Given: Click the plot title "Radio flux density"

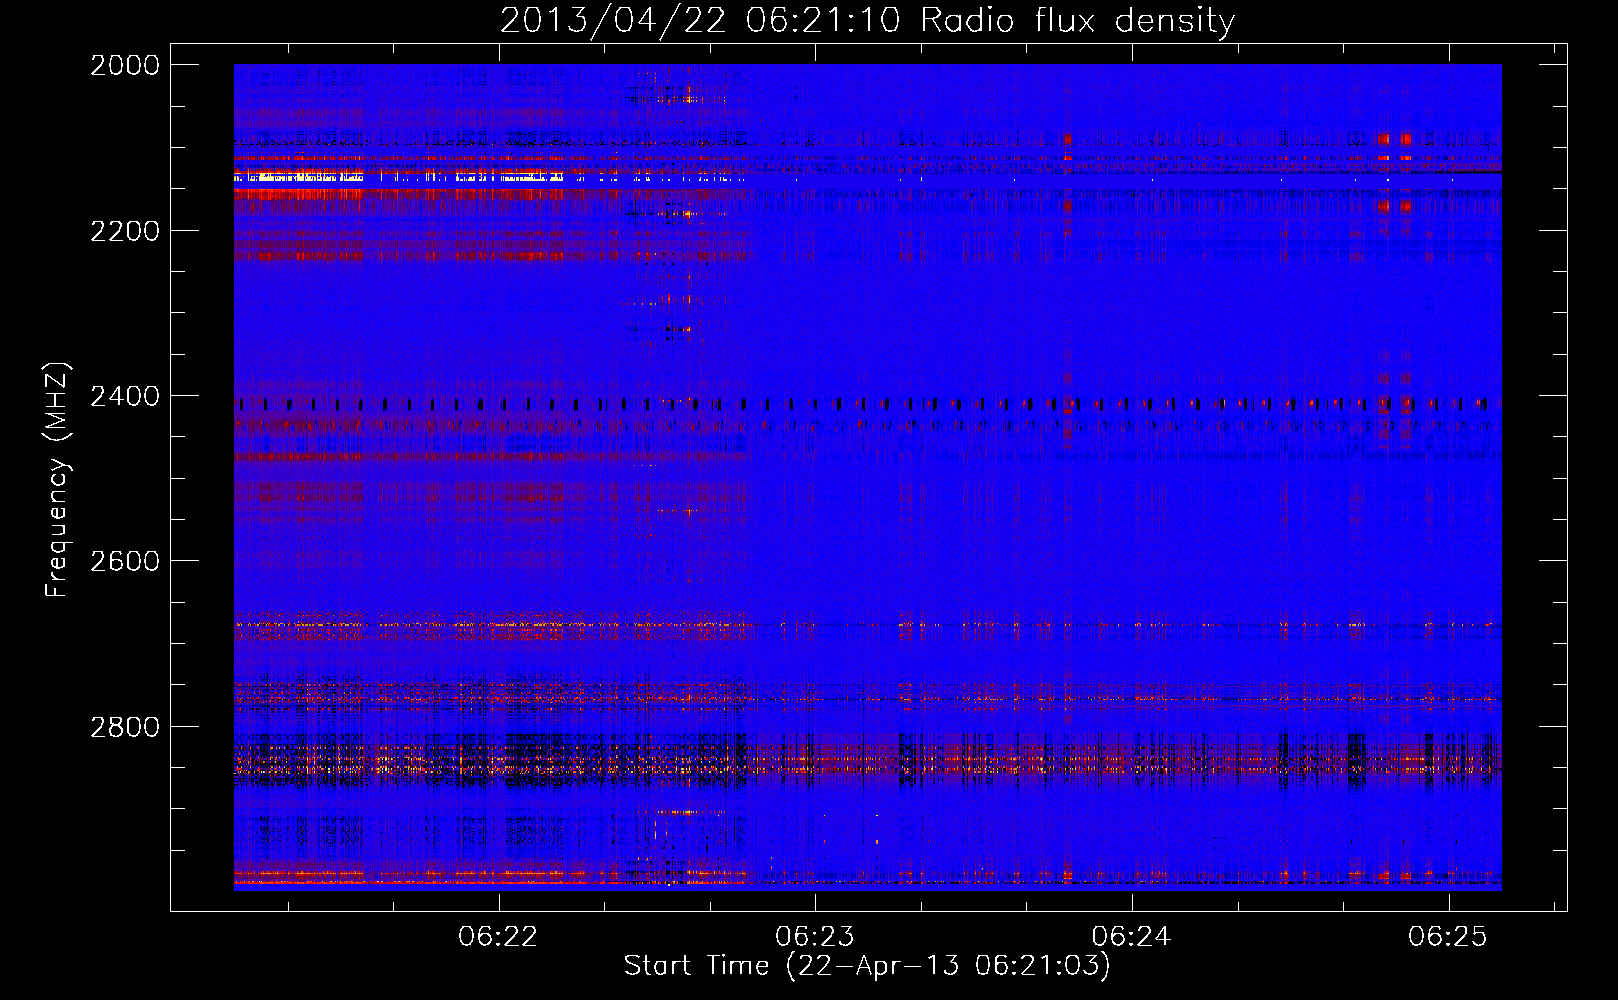Looking at the screenshot, I should [1078, 20].
